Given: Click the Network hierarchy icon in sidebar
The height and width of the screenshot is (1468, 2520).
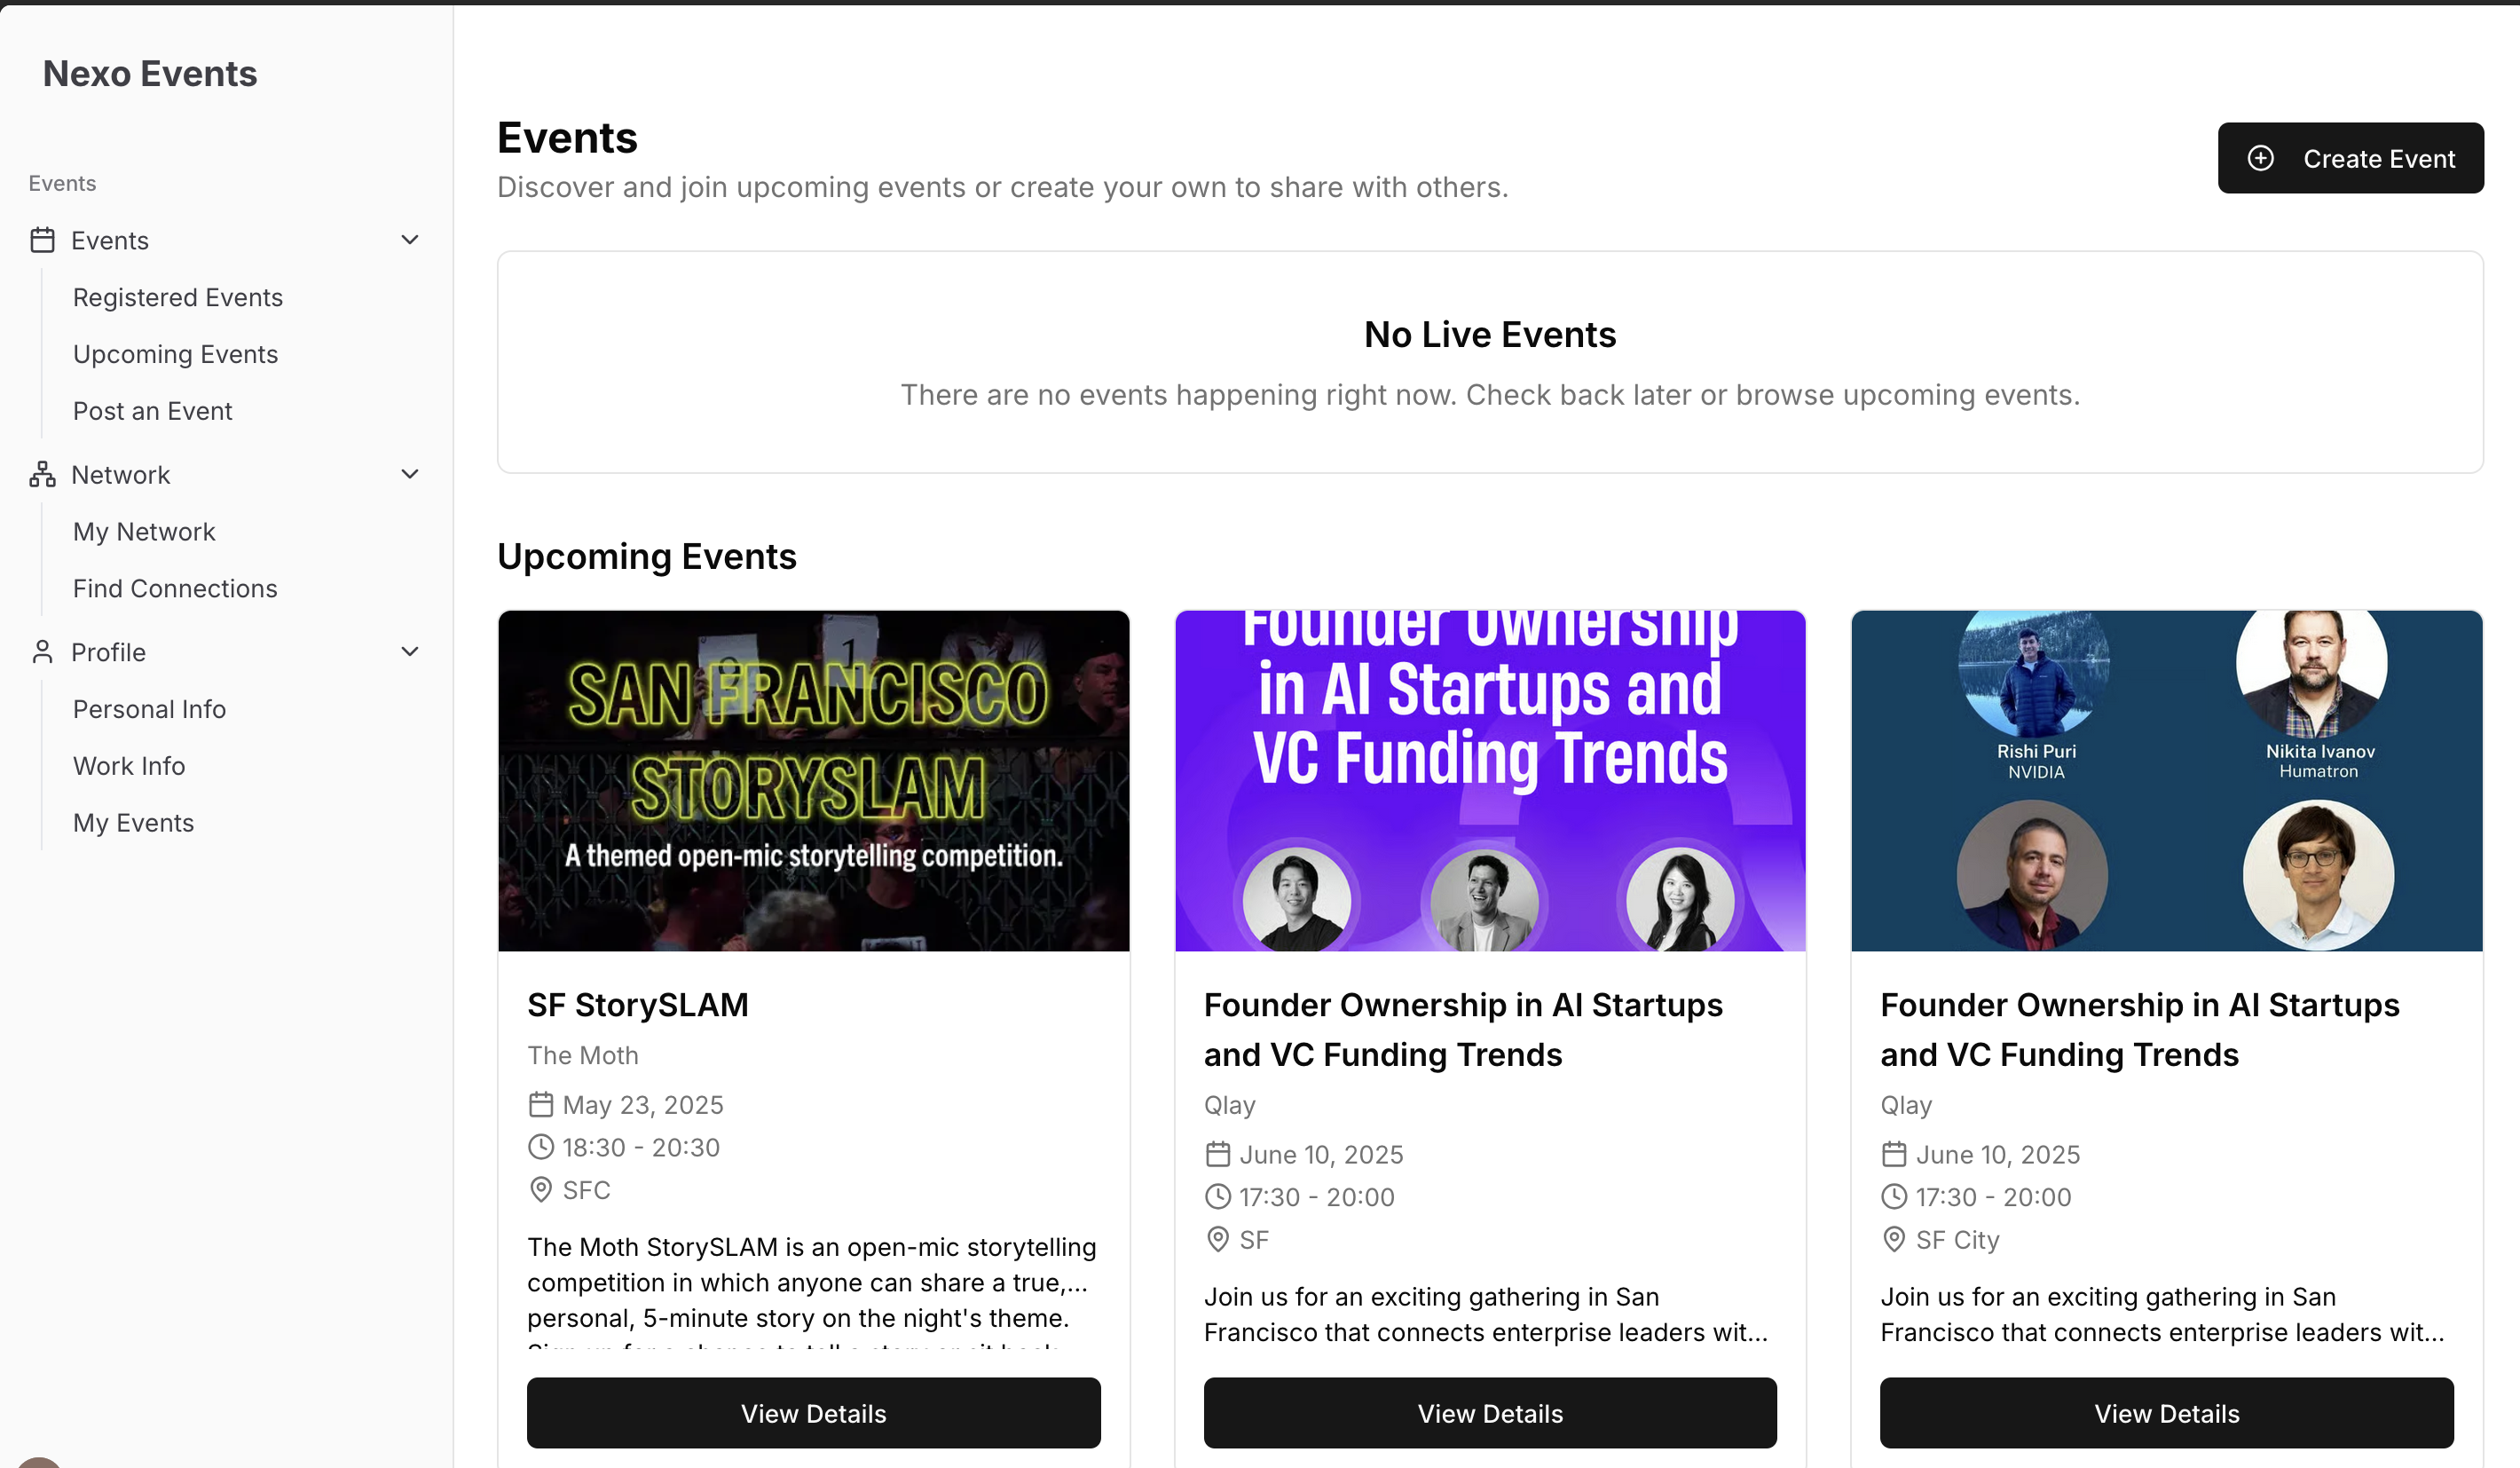Looking at the screenshot, I should 42,474.
